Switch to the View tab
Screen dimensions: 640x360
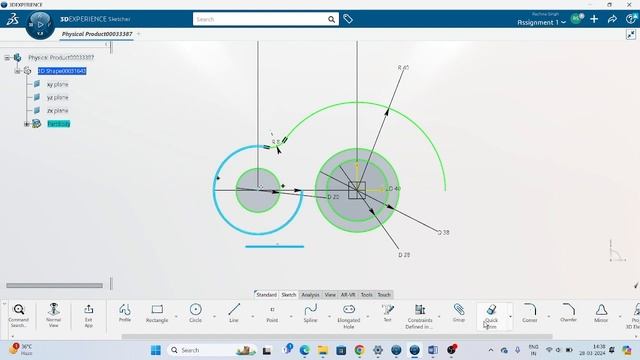point(330,295)
